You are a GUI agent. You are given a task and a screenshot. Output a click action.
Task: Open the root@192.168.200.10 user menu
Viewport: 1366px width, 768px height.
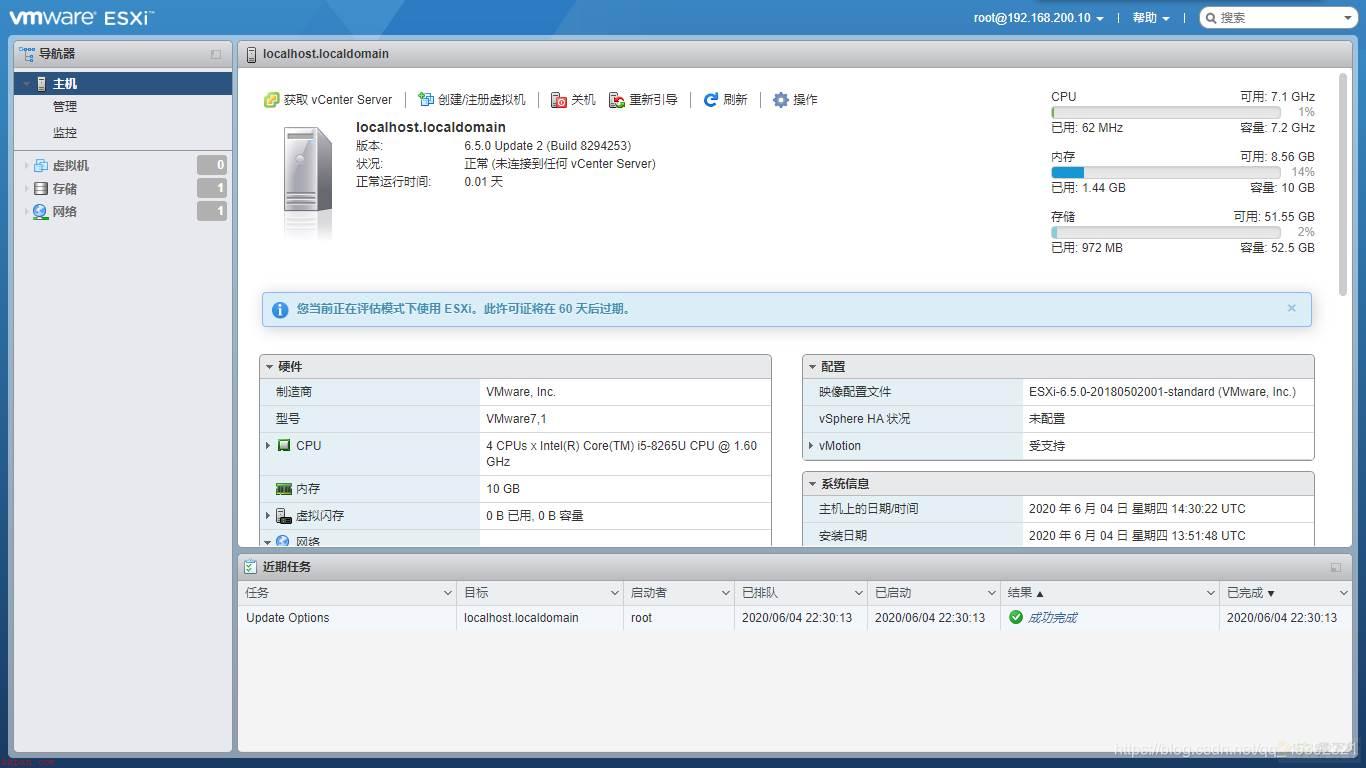click(1039, 18)
